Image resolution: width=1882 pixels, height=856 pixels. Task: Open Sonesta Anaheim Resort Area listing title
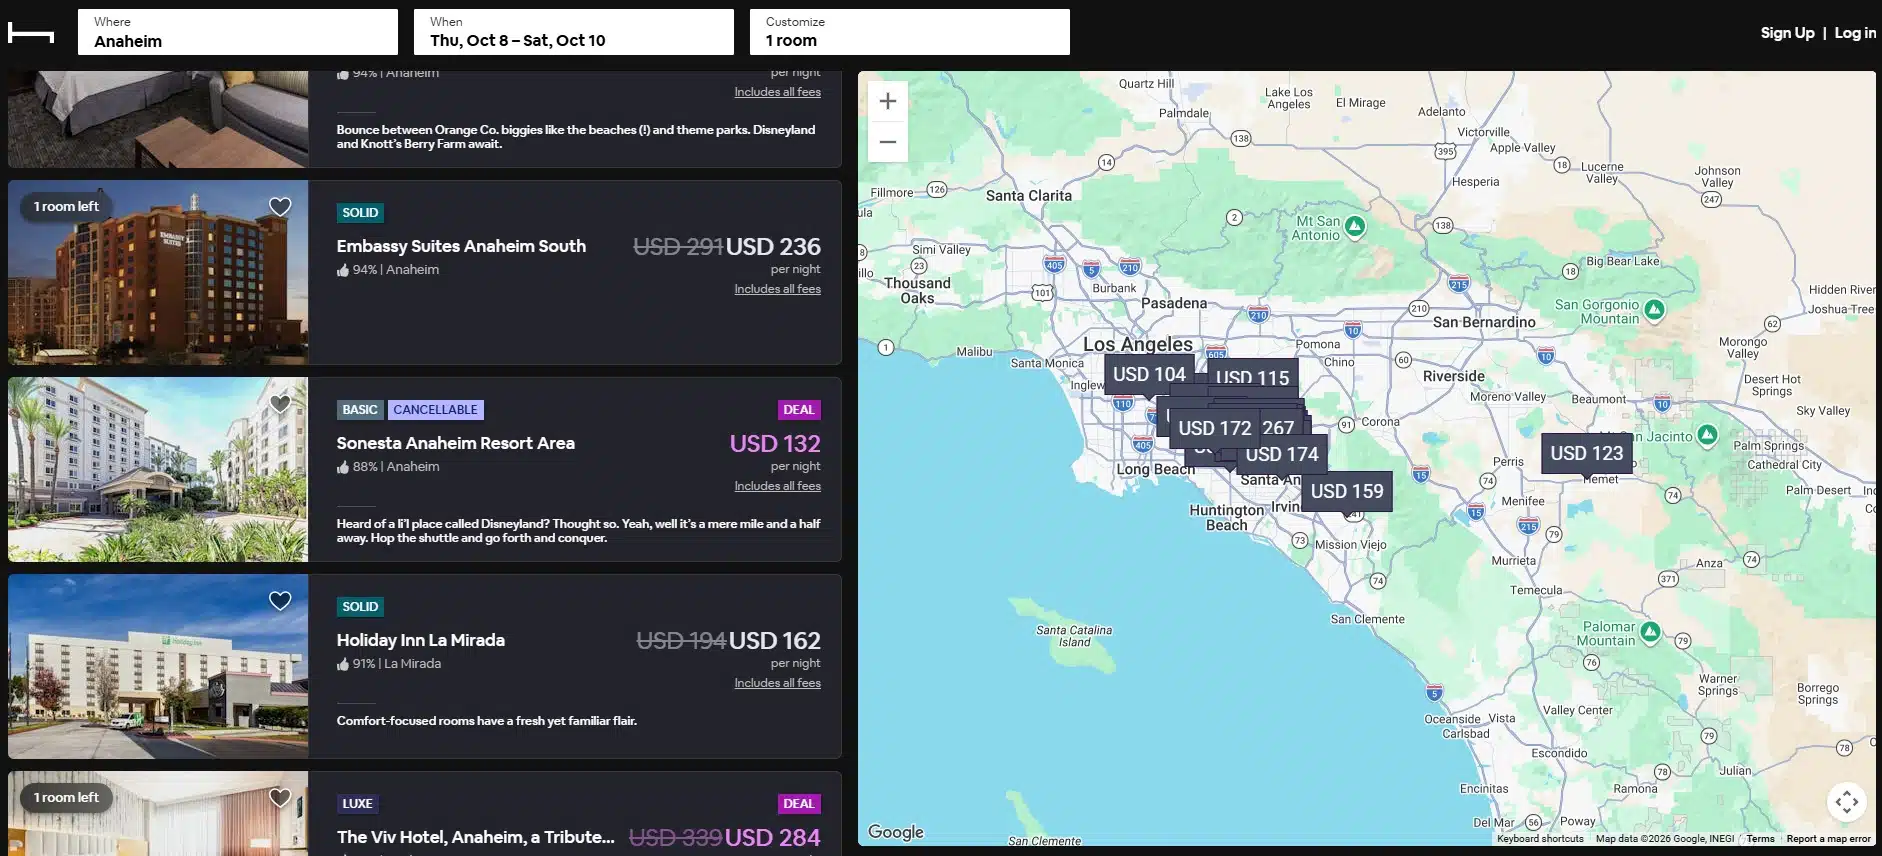(456, 443)
